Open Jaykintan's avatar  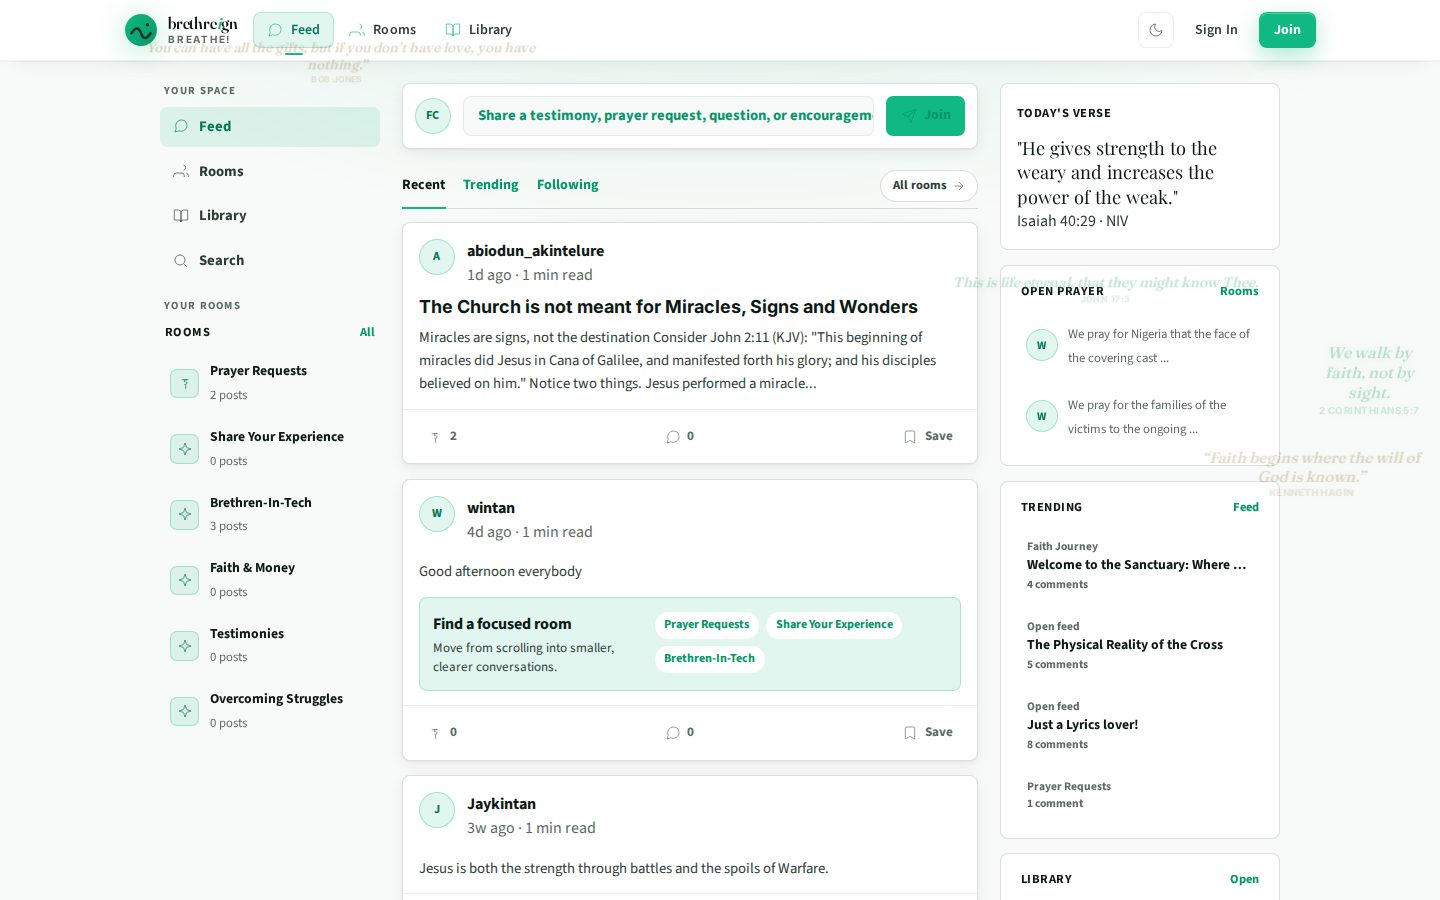(437, 810)
